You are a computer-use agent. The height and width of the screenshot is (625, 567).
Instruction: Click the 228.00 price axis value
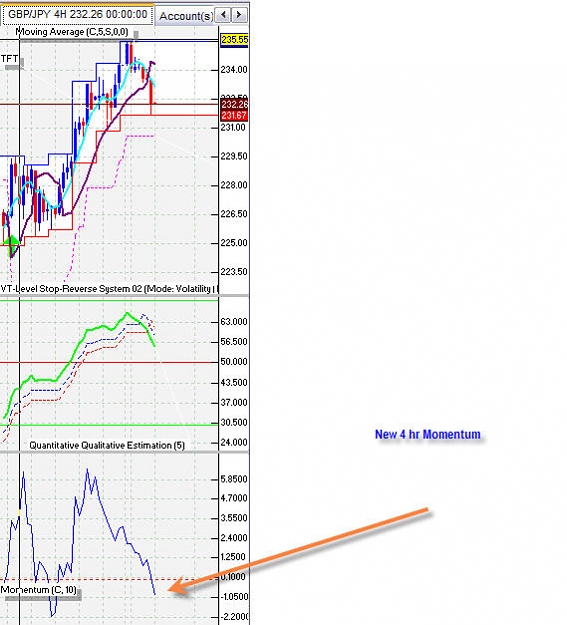coord(234,185)
